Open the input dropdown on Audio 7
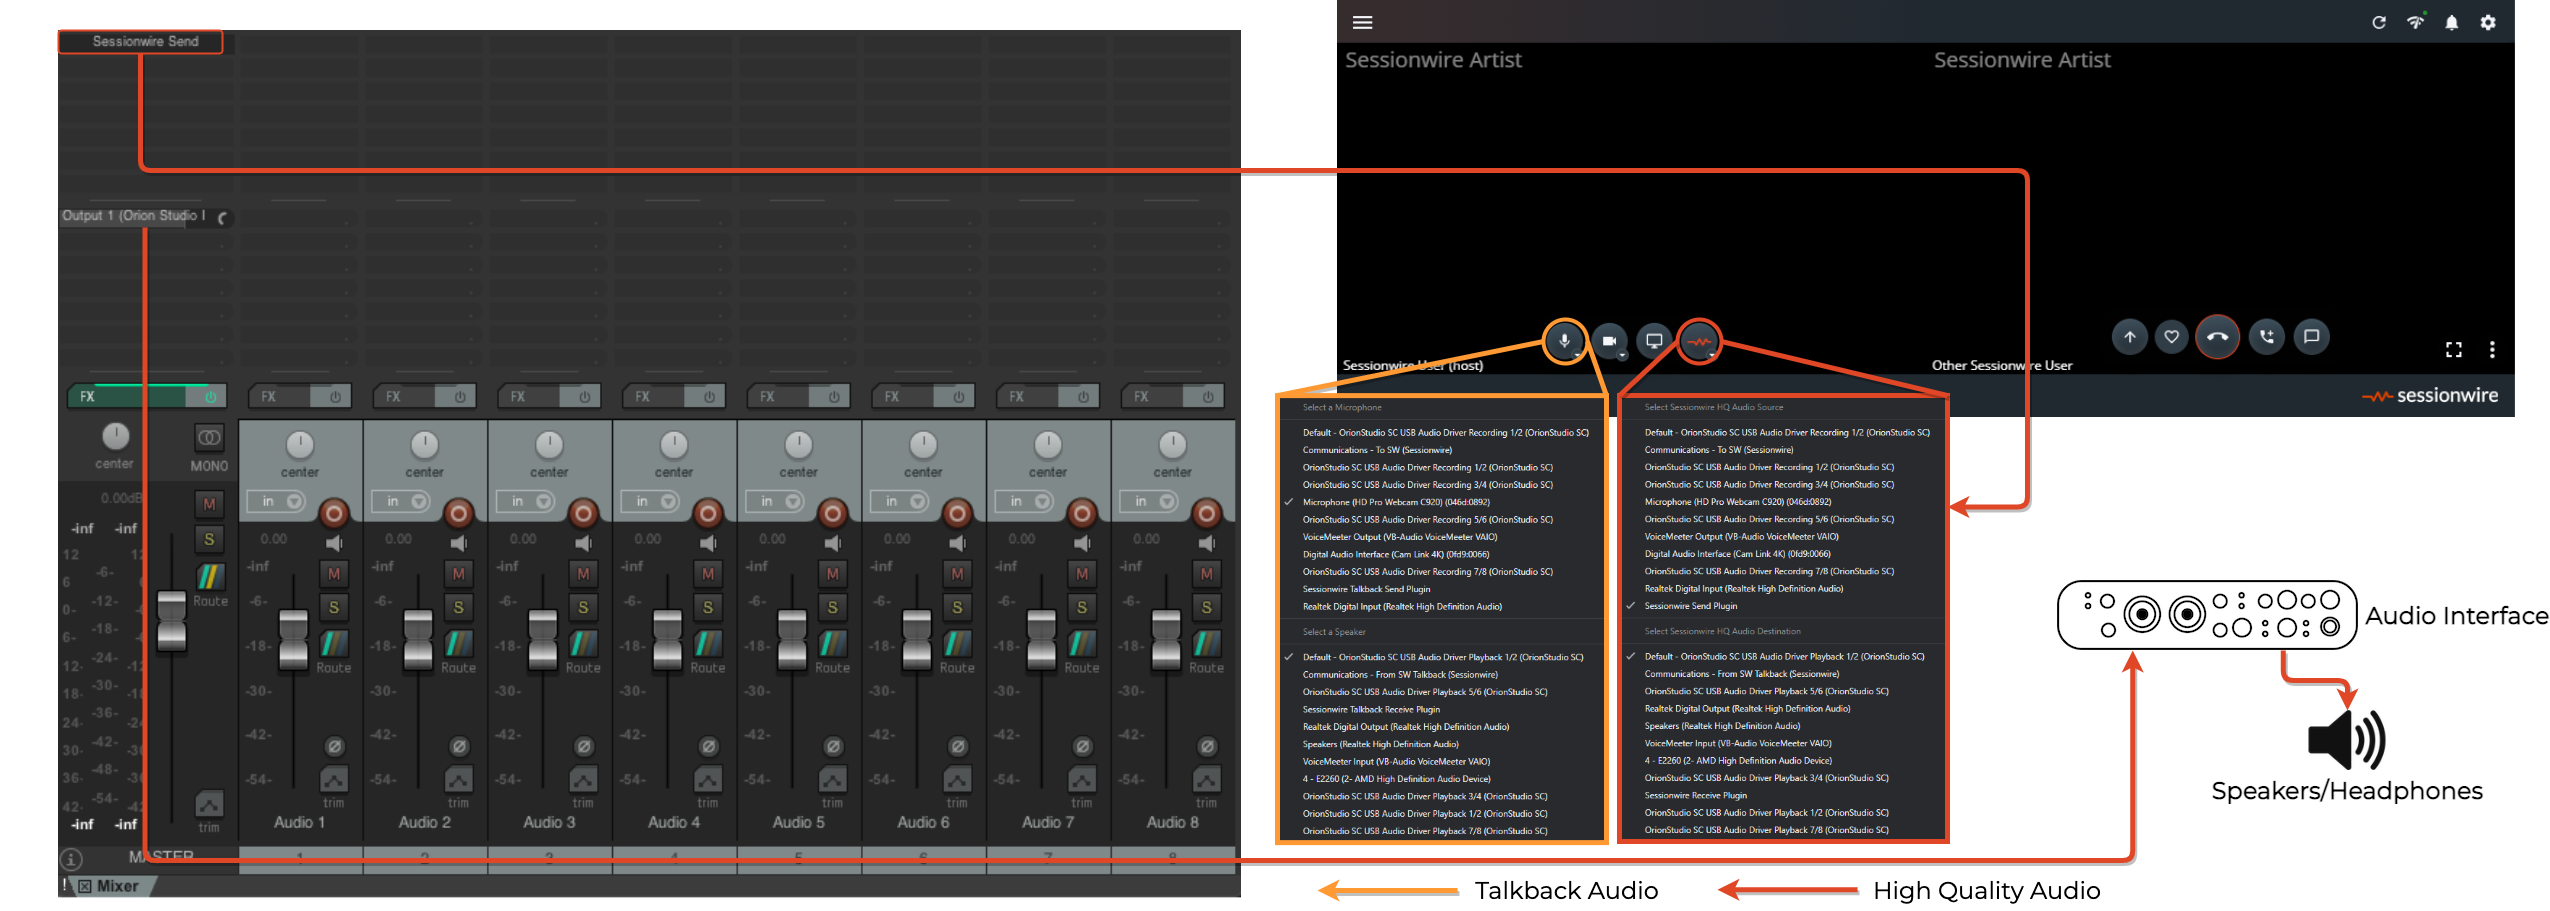 tap(1030, 501)
